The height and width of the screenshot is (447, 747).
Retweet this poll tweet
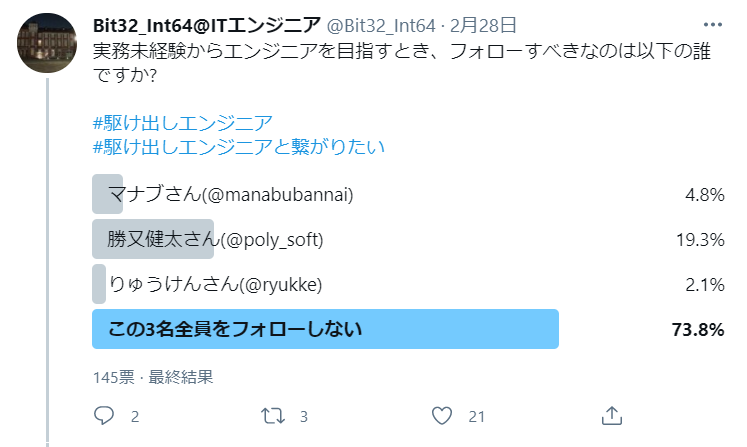click(273, 416)
